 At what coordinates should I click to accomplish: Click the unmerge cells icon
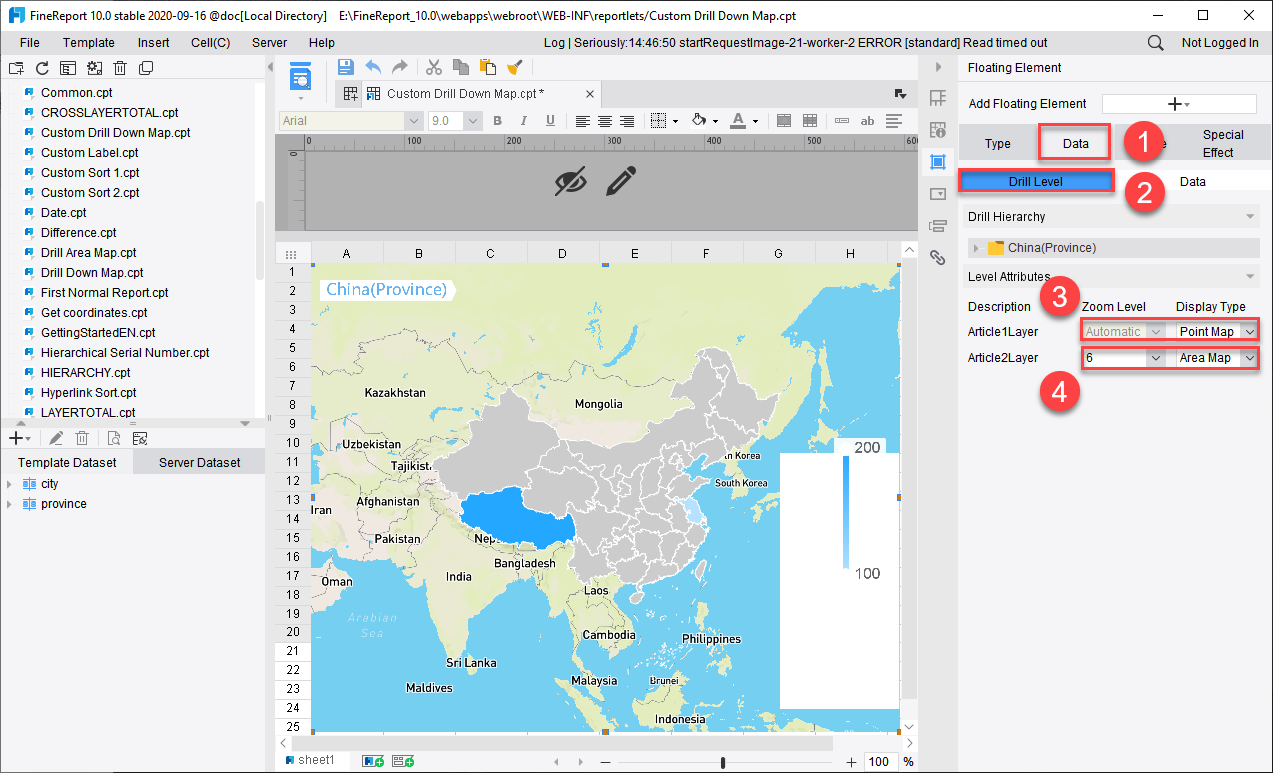click(x=810, y=121)
